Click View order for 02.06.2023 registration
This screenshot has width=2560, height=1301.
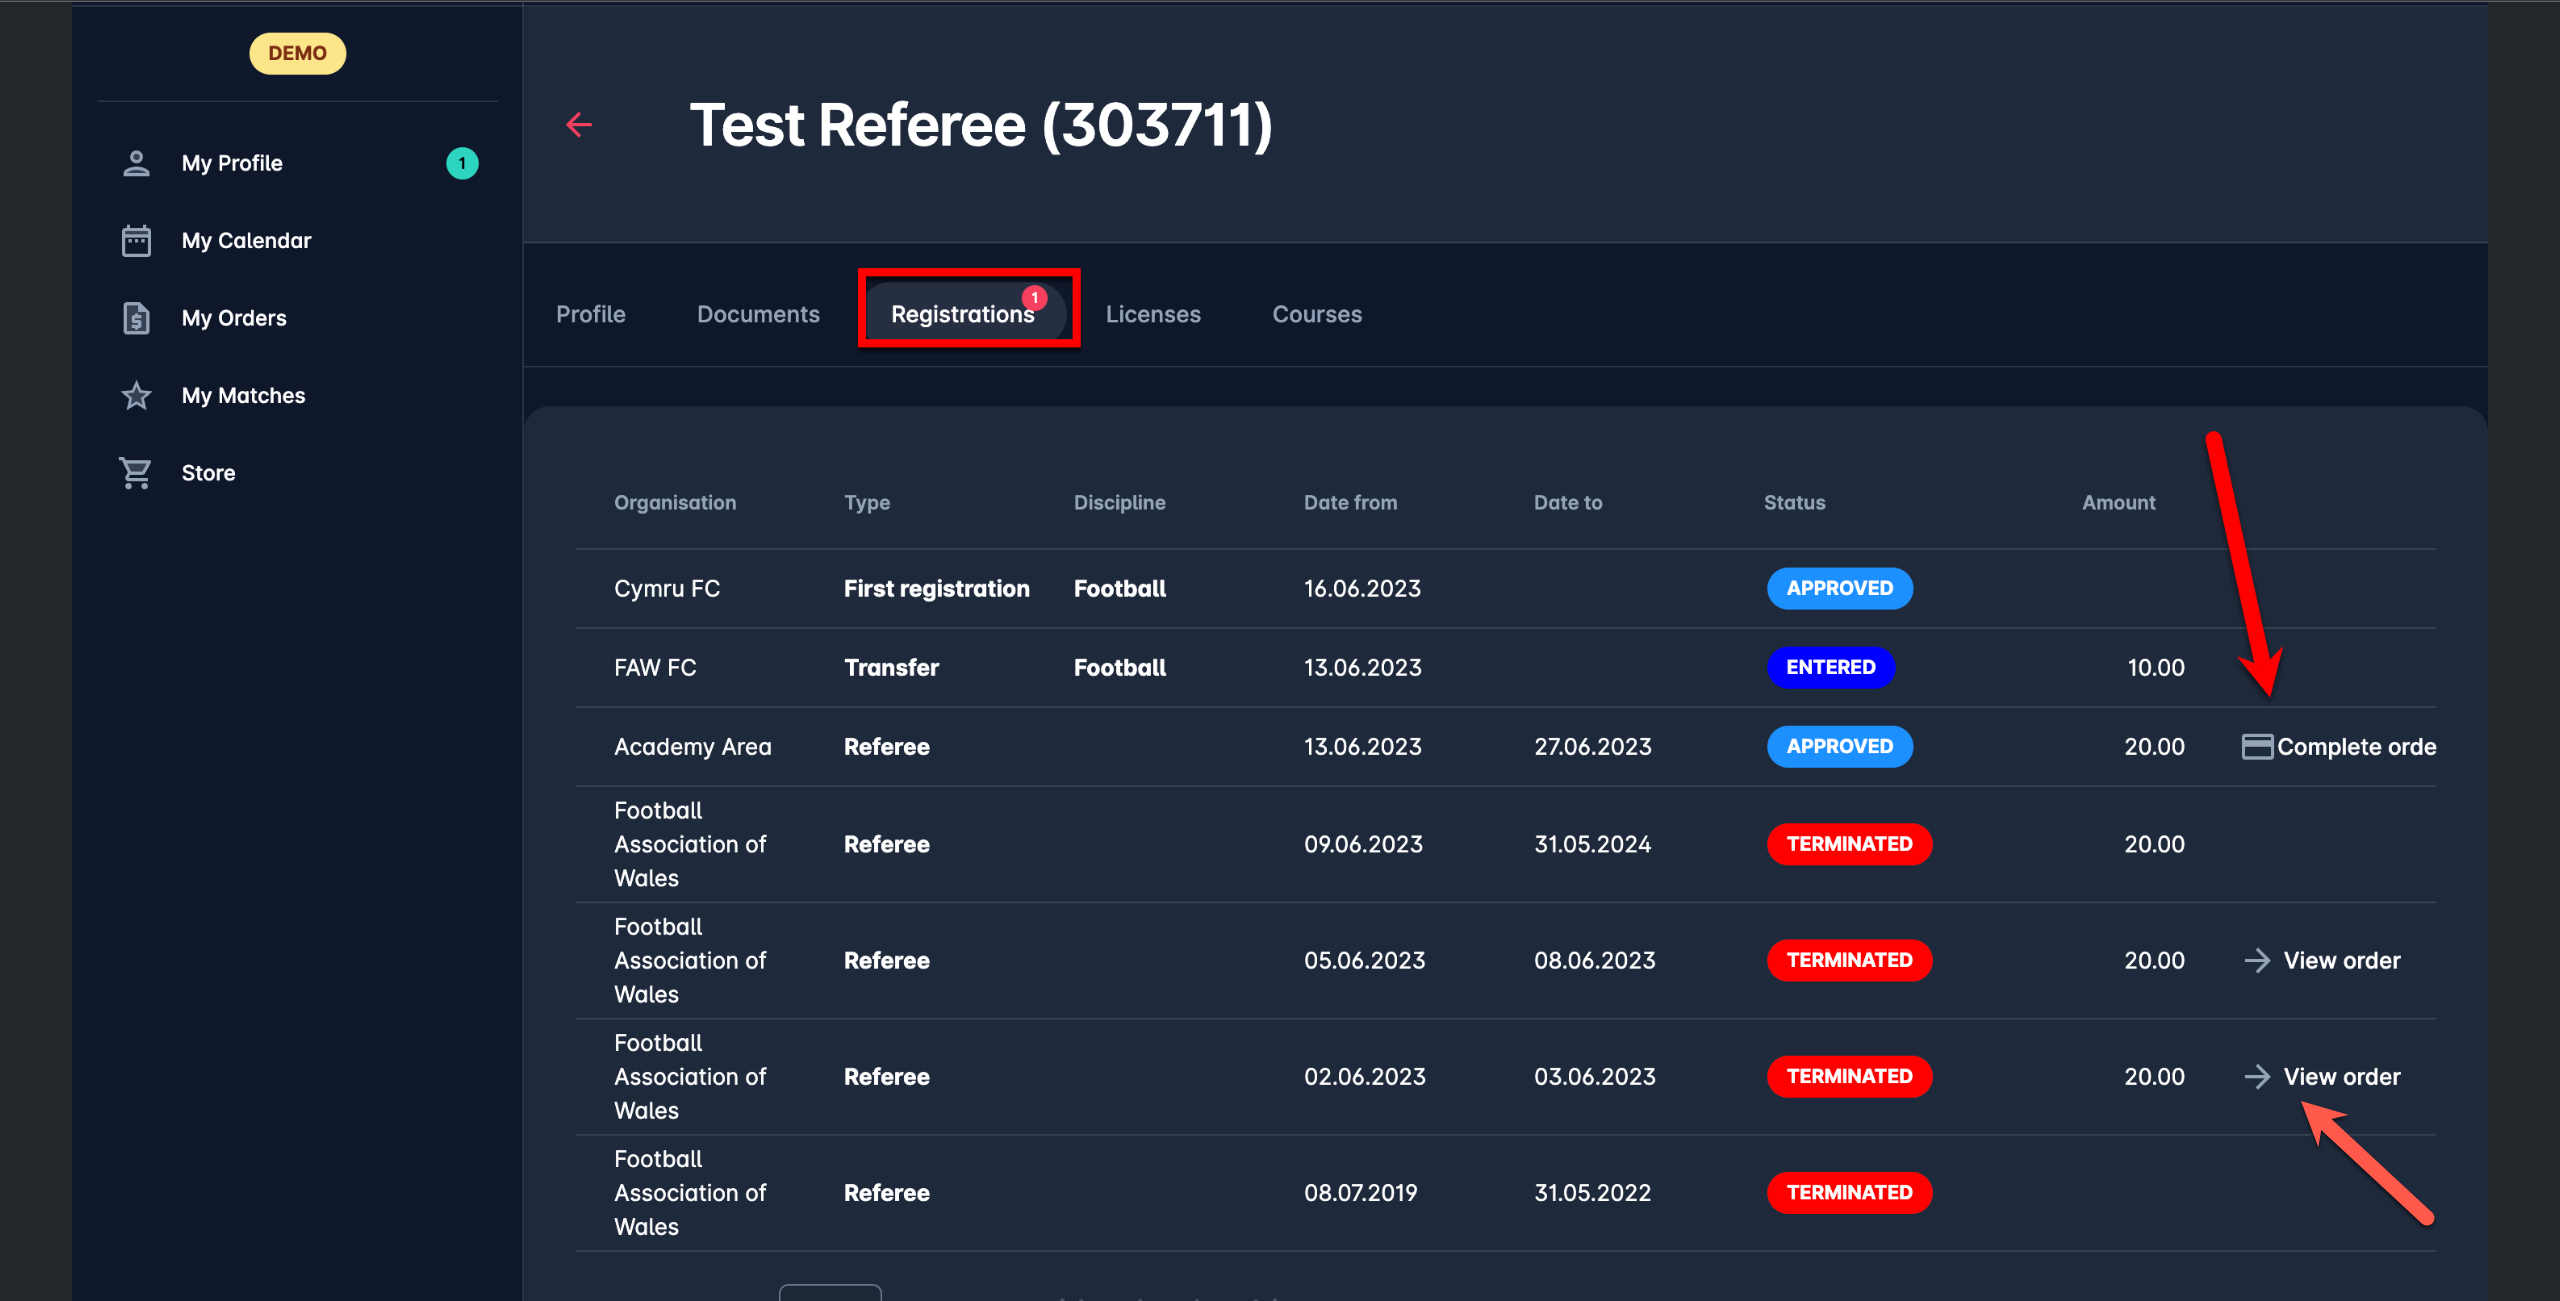[x=2340, y=1077]
